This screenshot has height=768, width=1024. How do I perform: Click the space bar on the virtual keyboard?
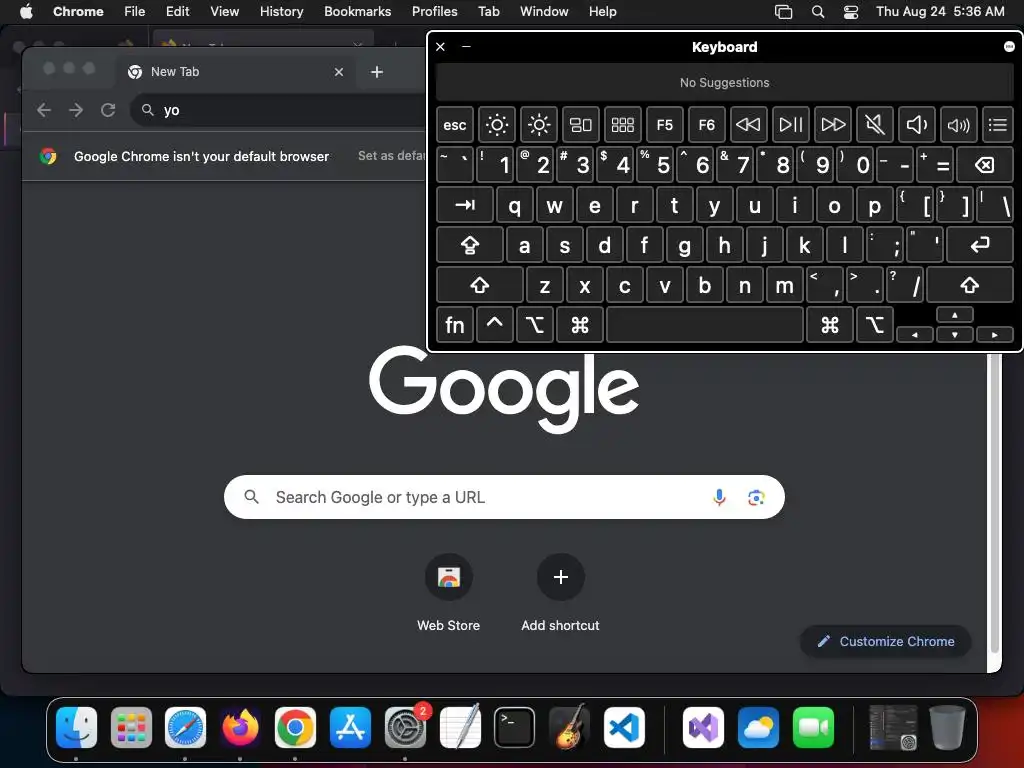(705, 325)
